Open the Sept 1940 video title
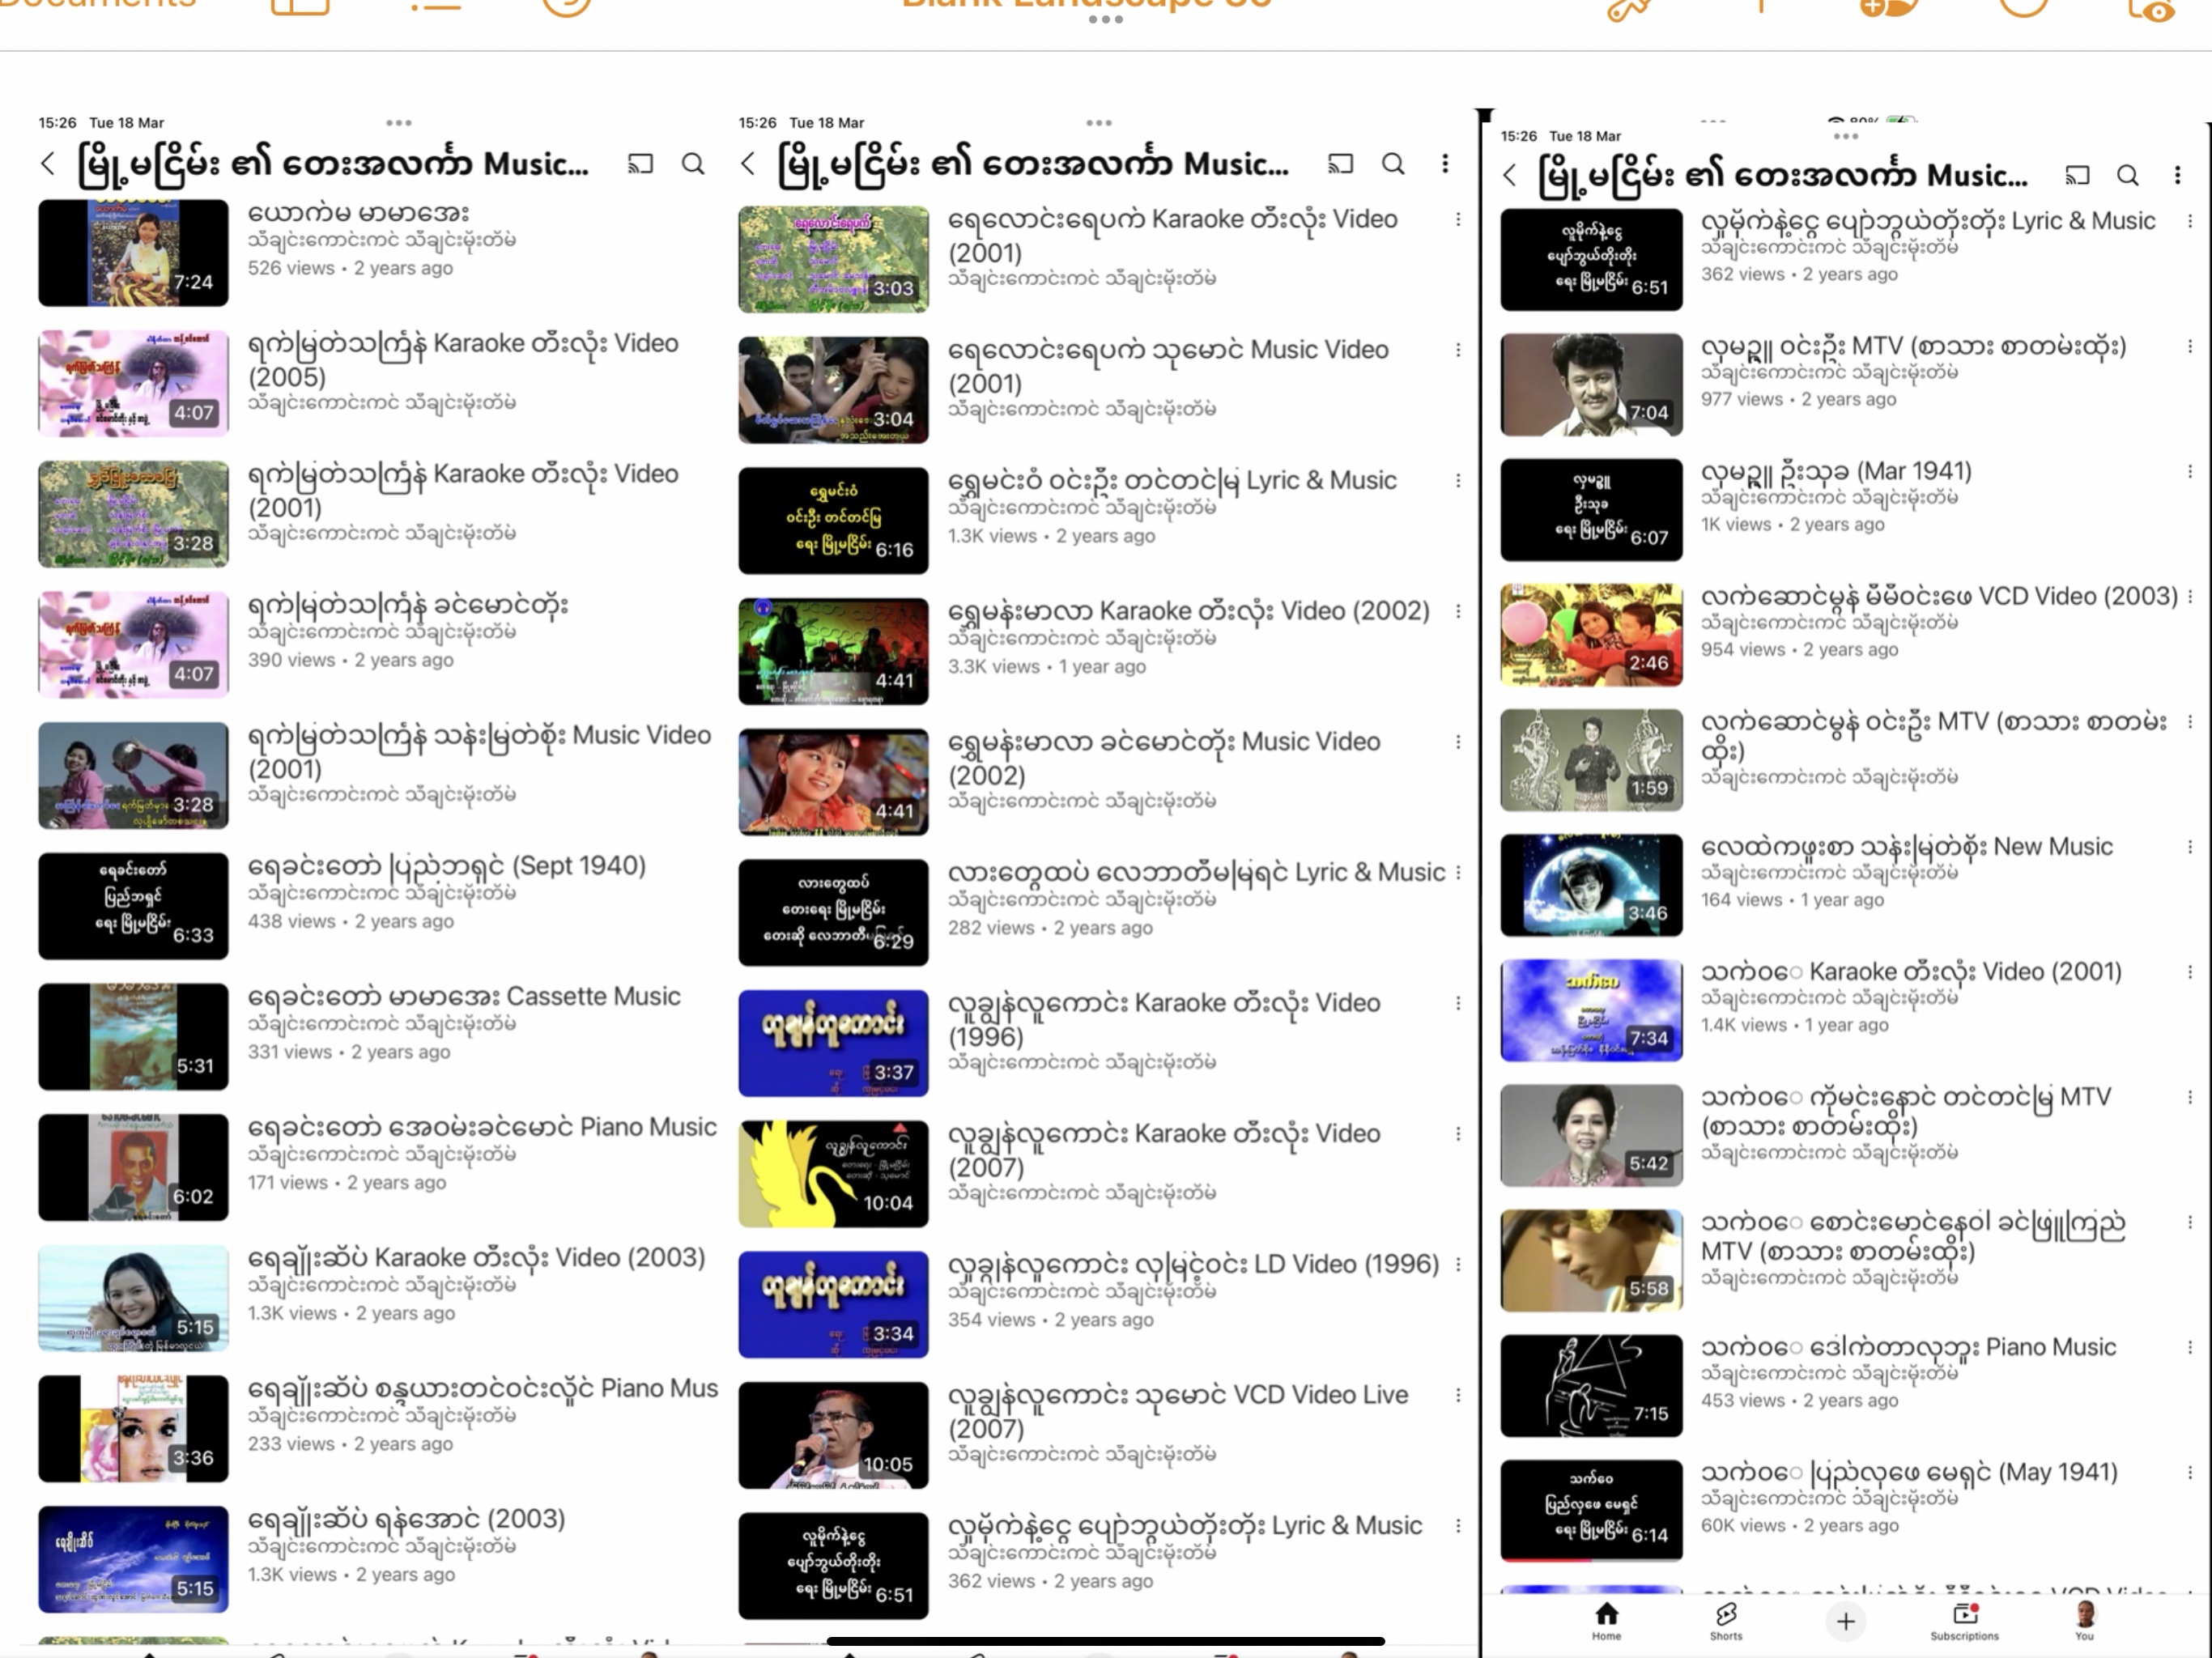This screenshot has width=2212, height=1658. (x=447, y=866)
